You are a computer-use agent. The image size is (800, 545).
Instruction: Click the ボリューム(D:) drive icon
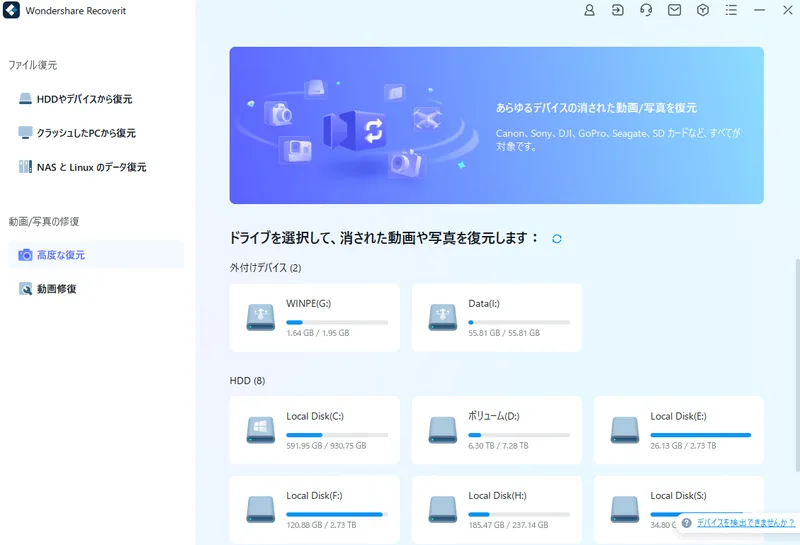click(443, 430)
